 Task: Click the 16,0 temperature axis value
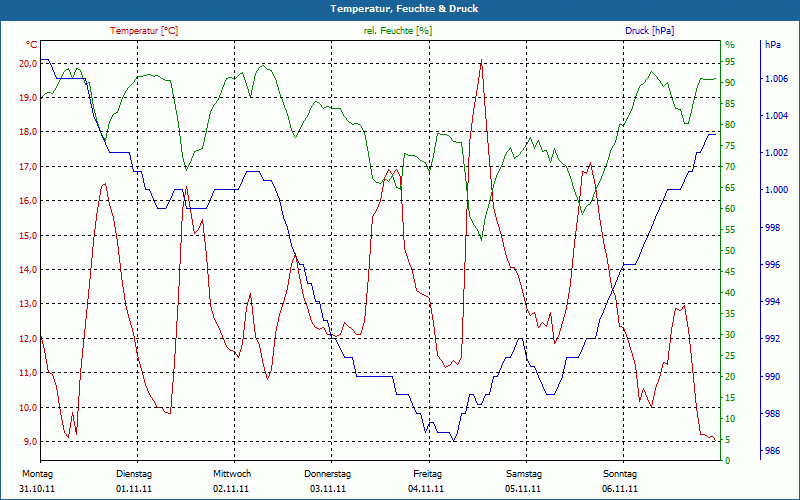coord(29,201)
